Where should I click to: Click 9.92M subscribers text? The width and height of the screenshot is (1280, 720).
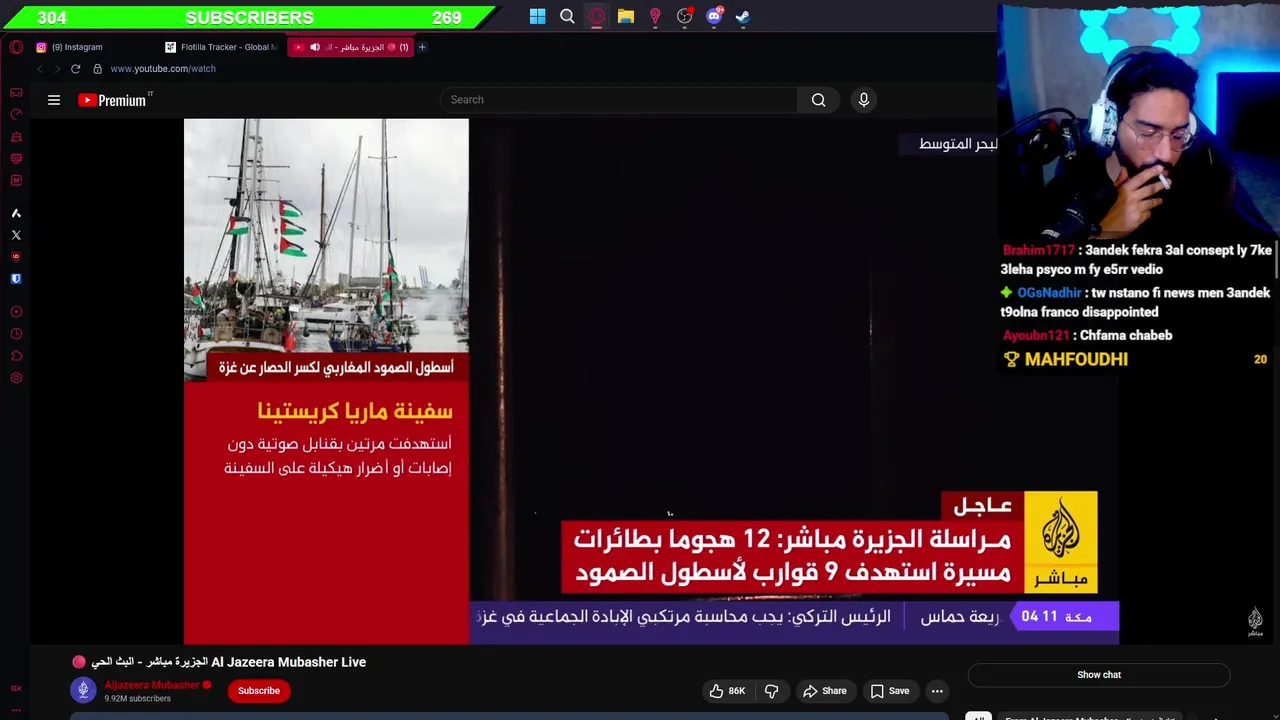pyautogui.click(x=137, y=699)
